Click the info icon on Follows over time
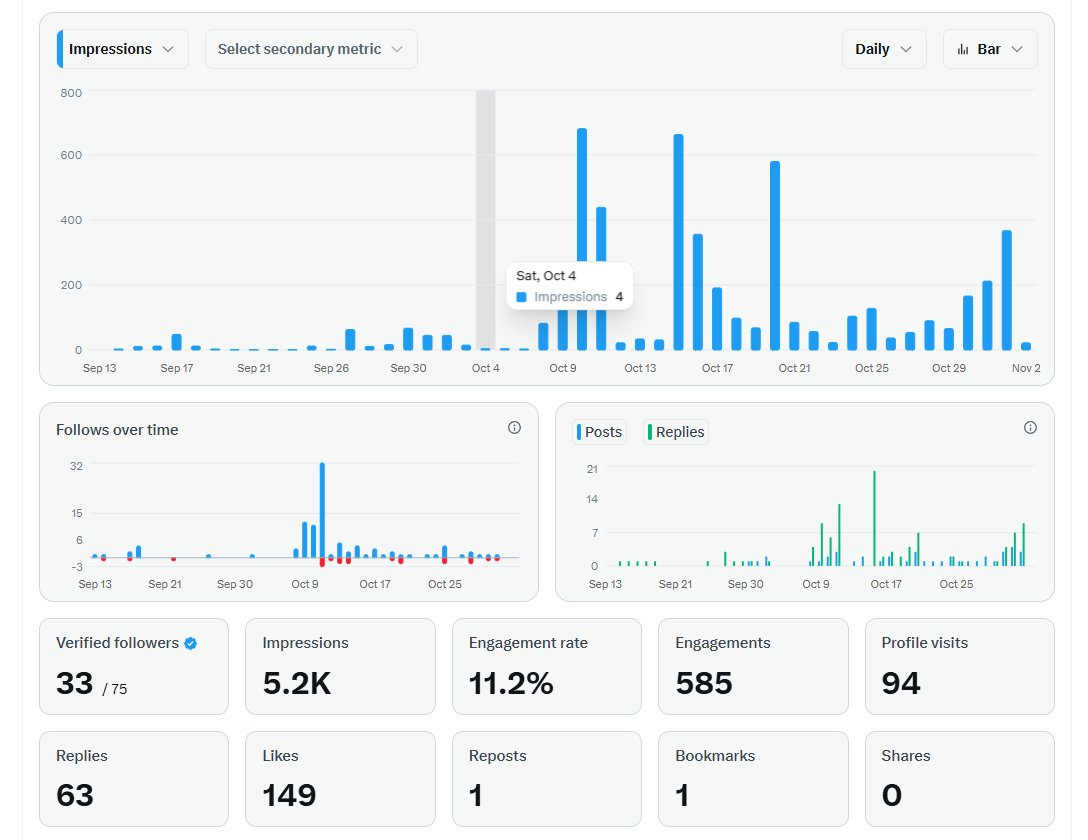 tap(514, 427)
